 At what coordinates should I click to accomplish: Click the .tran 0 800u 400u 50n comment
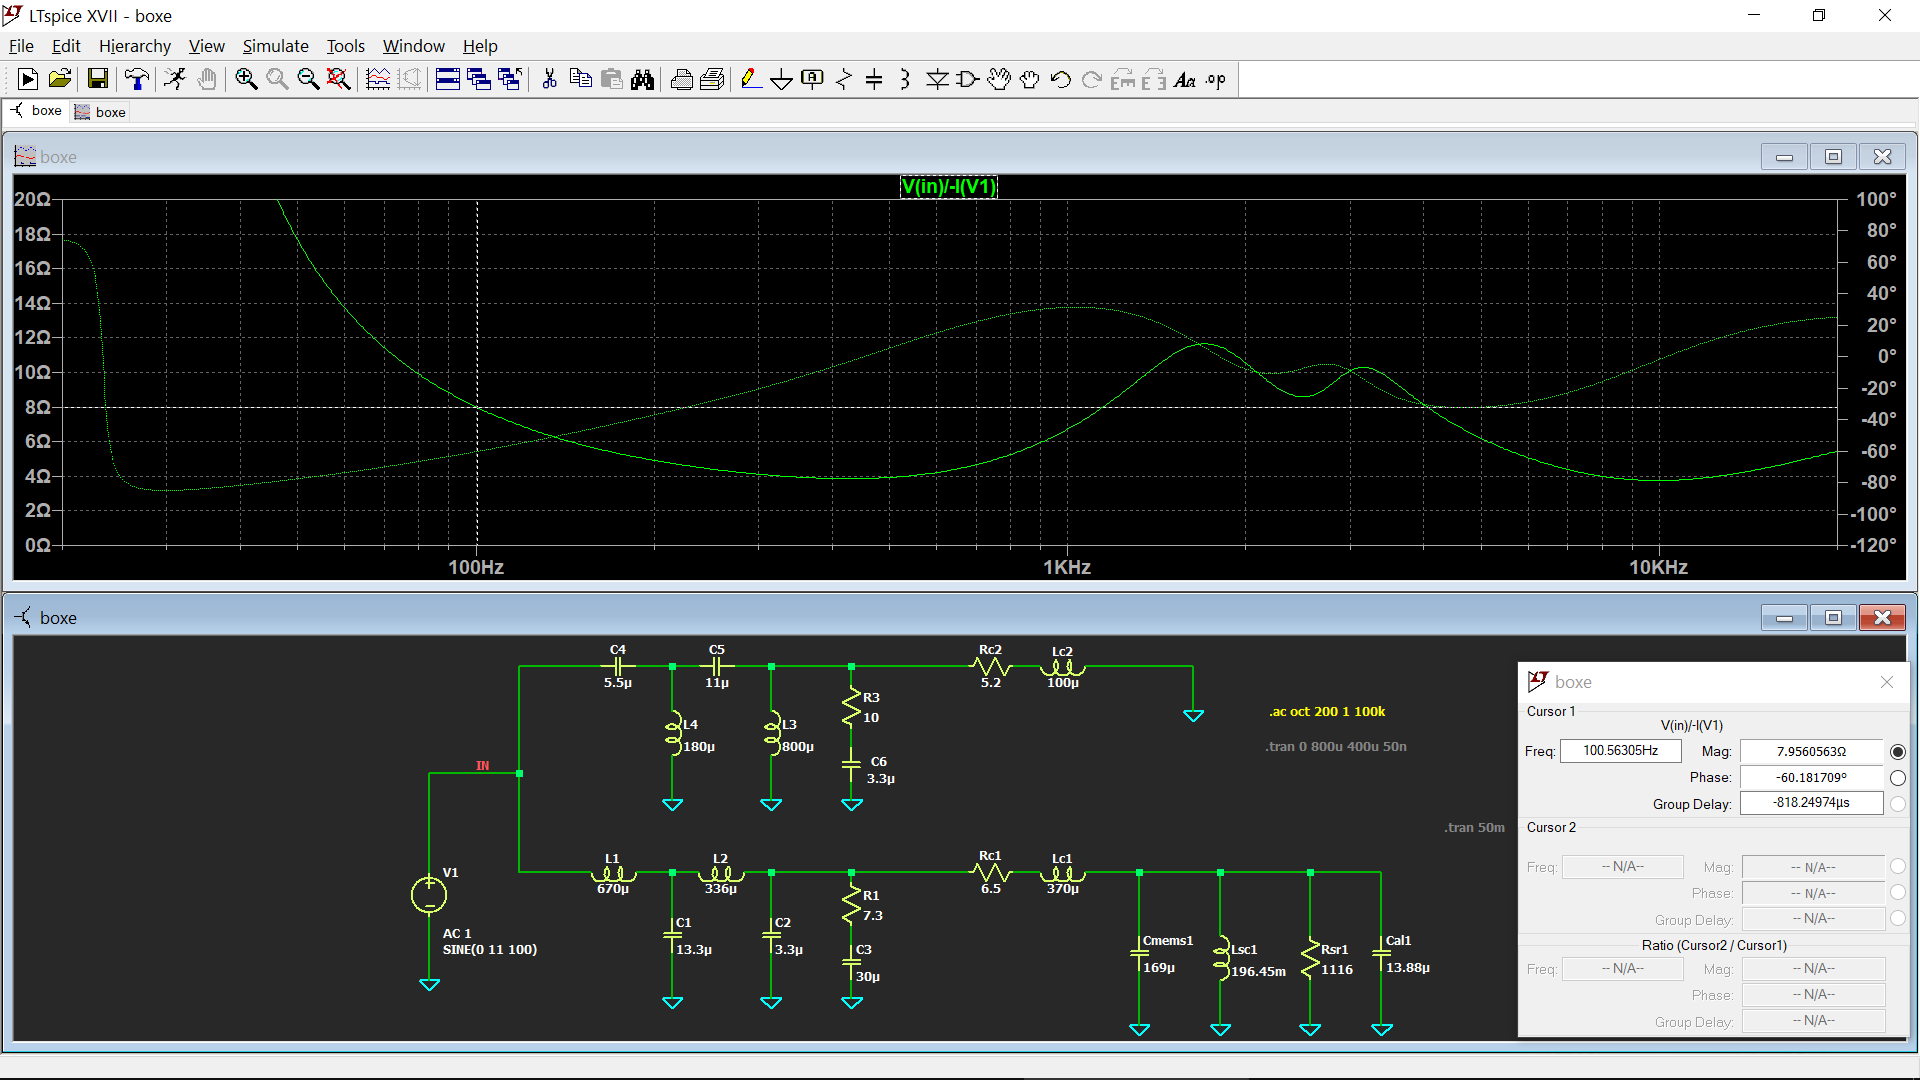[1336, 746]
